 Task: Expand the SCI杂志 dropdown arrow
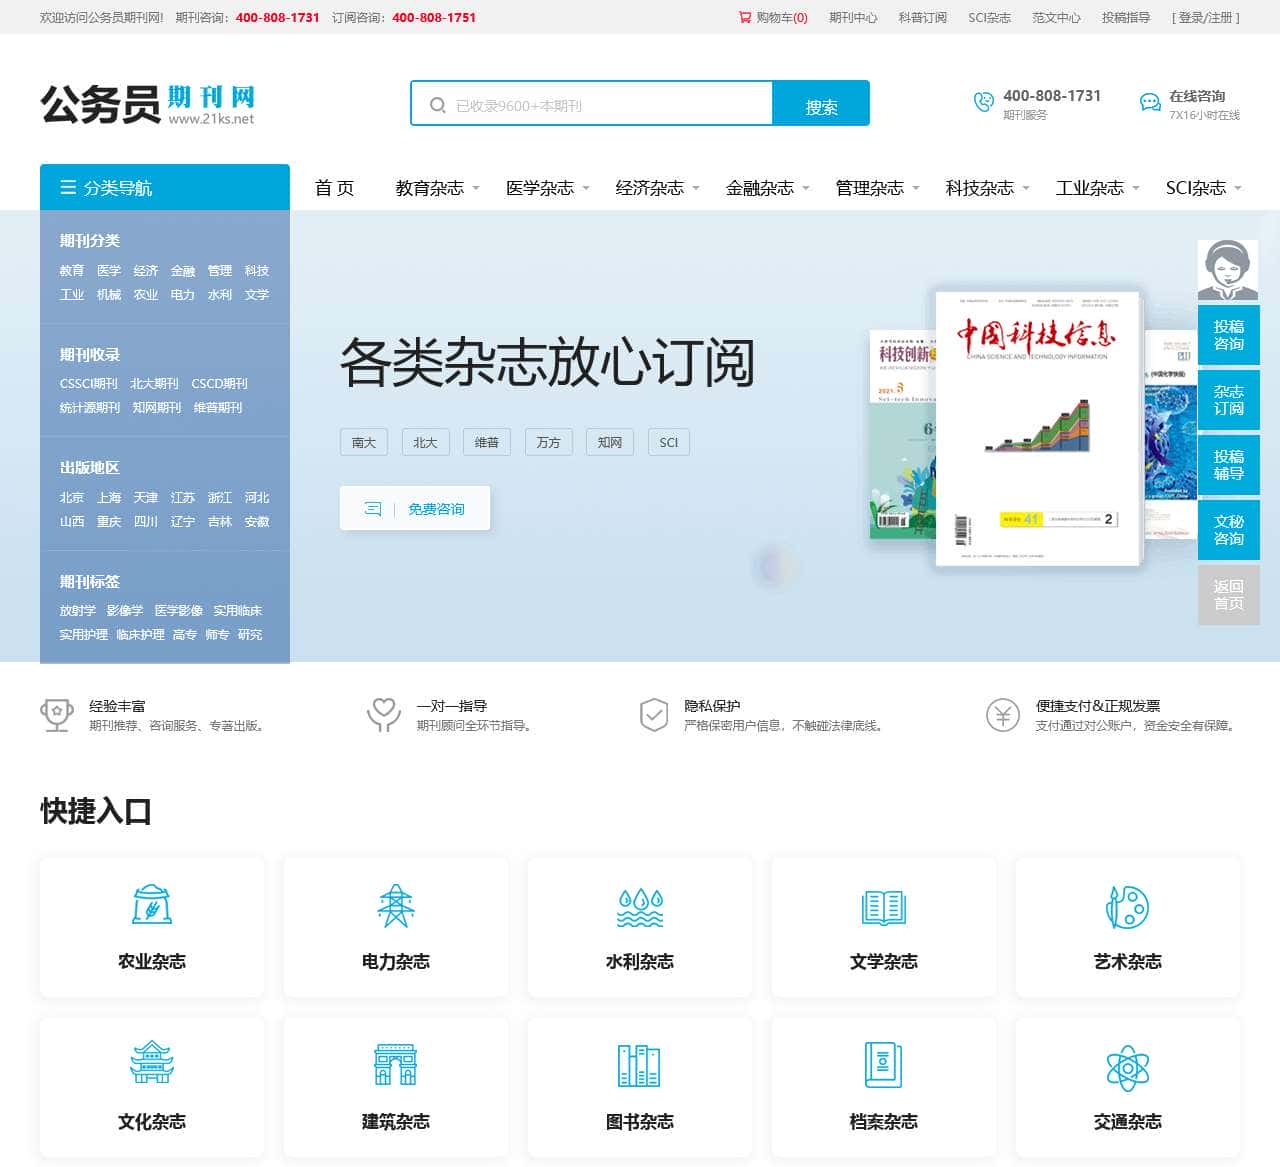click(x=1236, y=187)
